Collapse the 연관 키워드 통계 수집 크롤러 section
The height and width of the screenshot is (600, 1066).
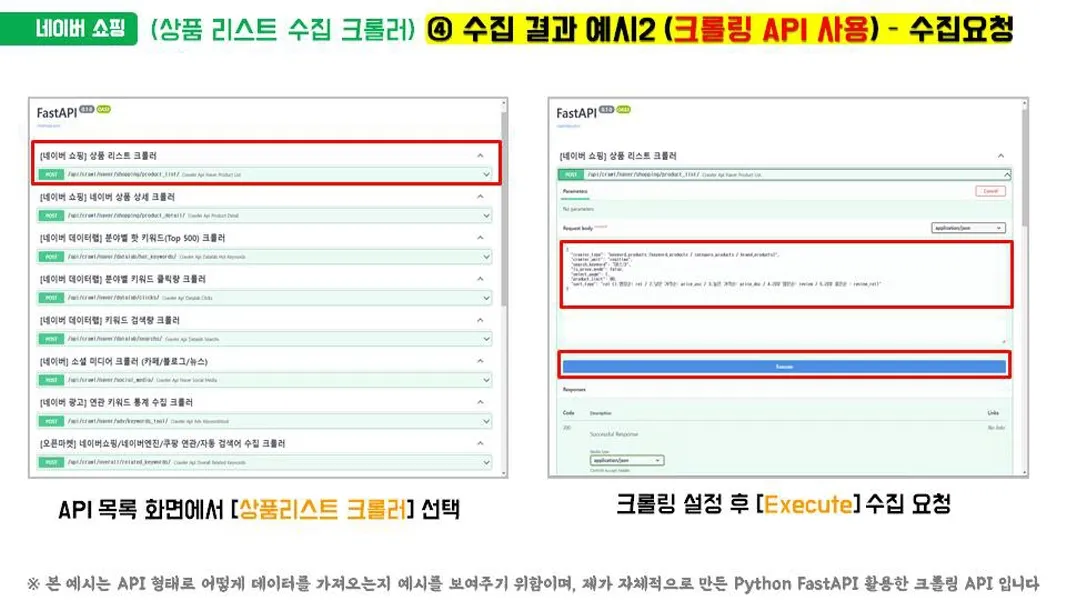[480, 402]
